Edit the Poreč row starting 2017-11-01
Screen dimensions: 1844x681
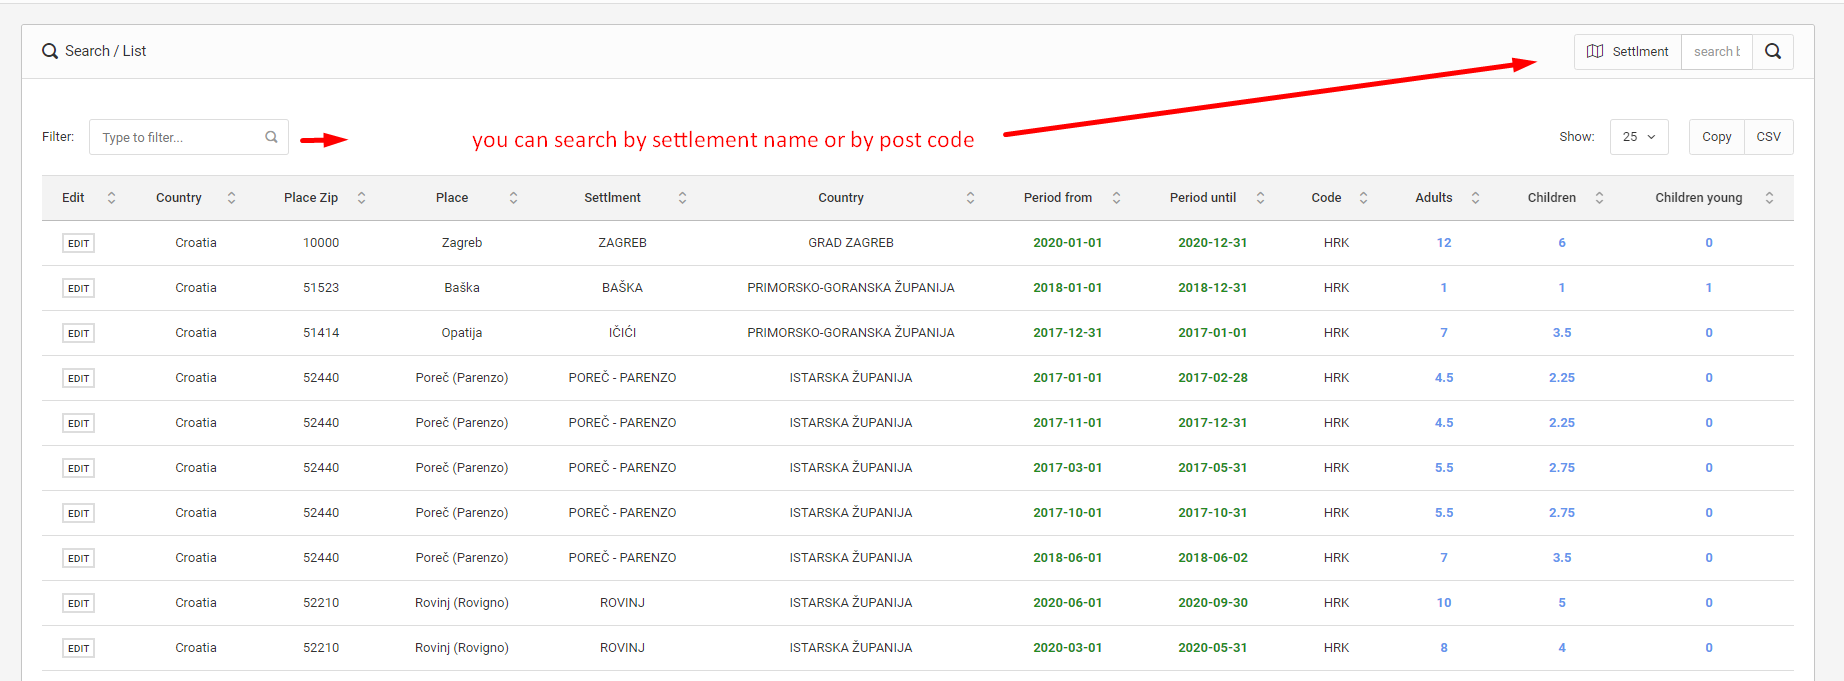[x=78, y=423]
